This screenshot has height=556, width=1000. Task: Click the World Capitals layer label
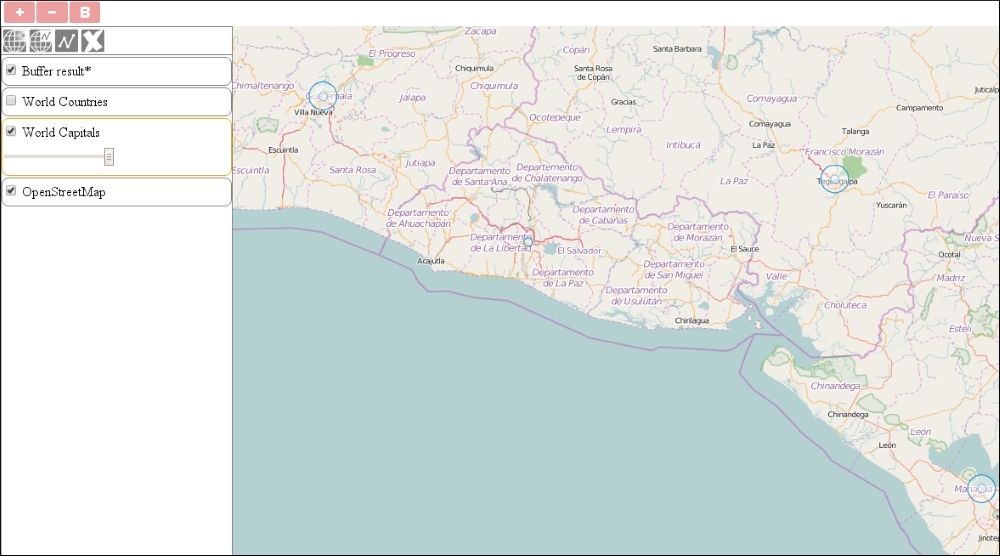61,132
